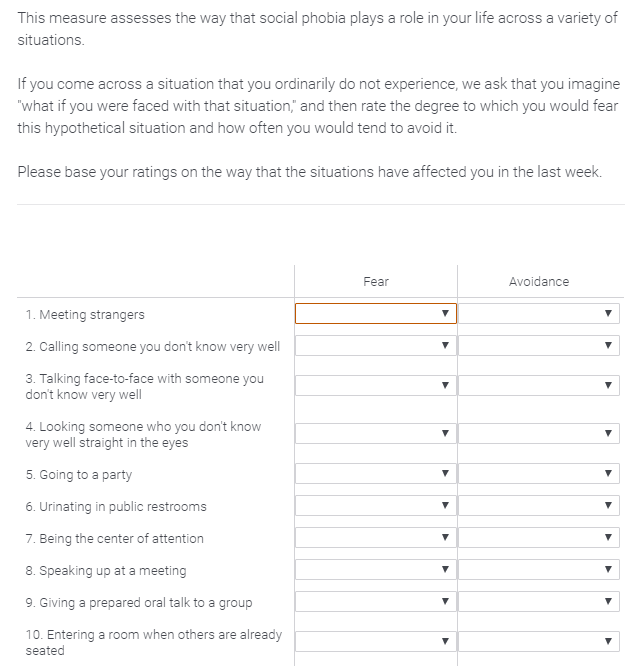Open Avoidance dropdown for urinating in public restrooms
This screenshot has height=669, width=636.
pos(539,506)
